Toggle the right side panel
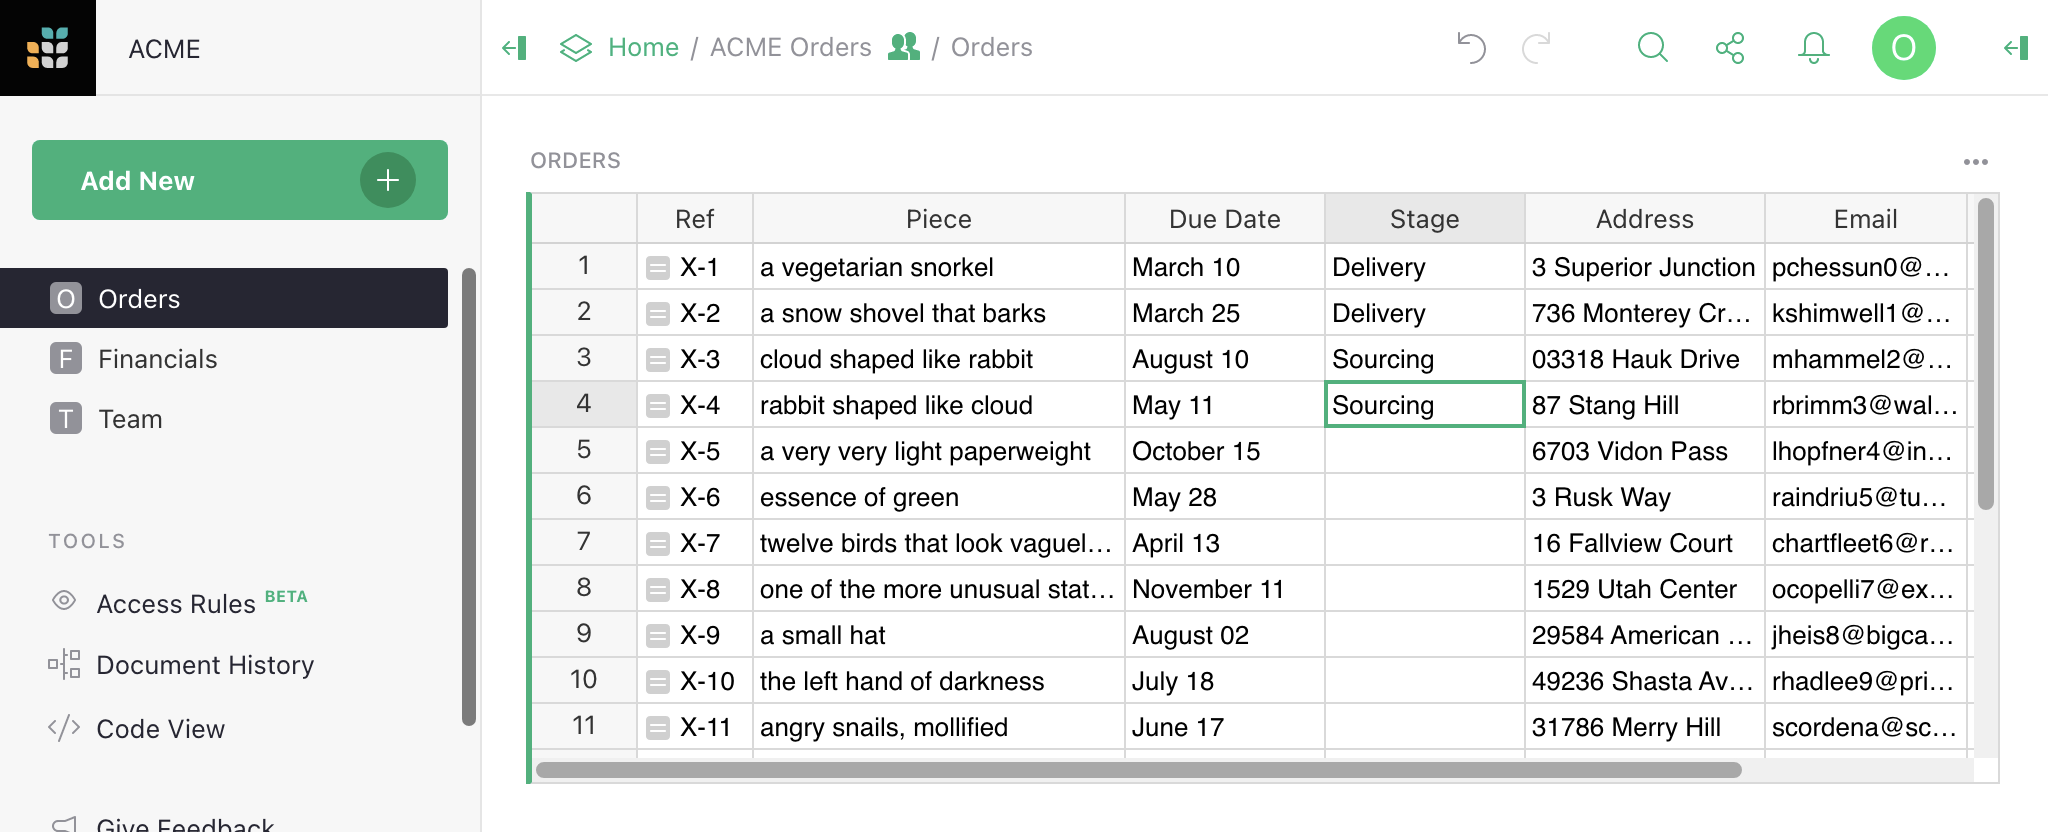 pyautogui.click(x=2016, y=48)
